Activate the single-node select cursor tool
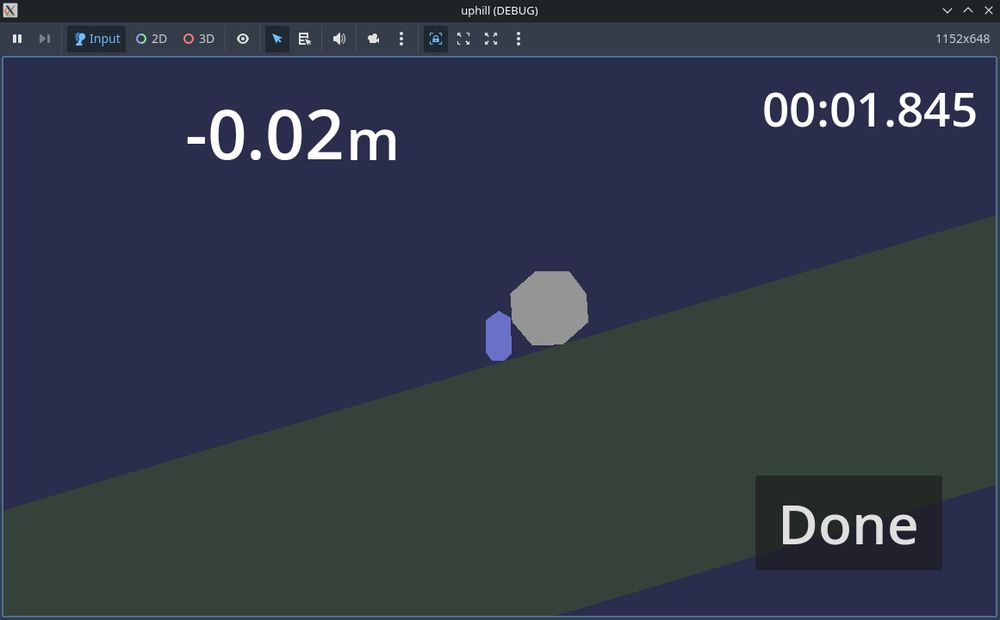 click(x=277, y=39)
